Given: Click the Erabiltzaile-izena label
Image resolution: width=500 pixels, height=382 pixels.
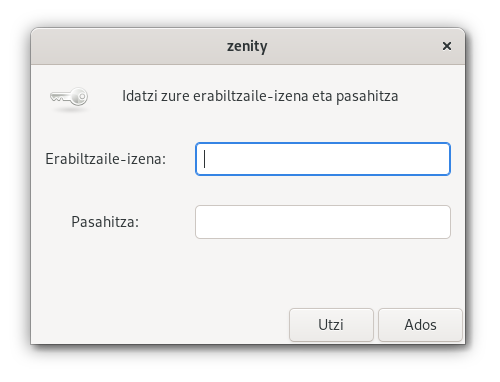Looking at the screenshot, I should [x=106, y=159].
